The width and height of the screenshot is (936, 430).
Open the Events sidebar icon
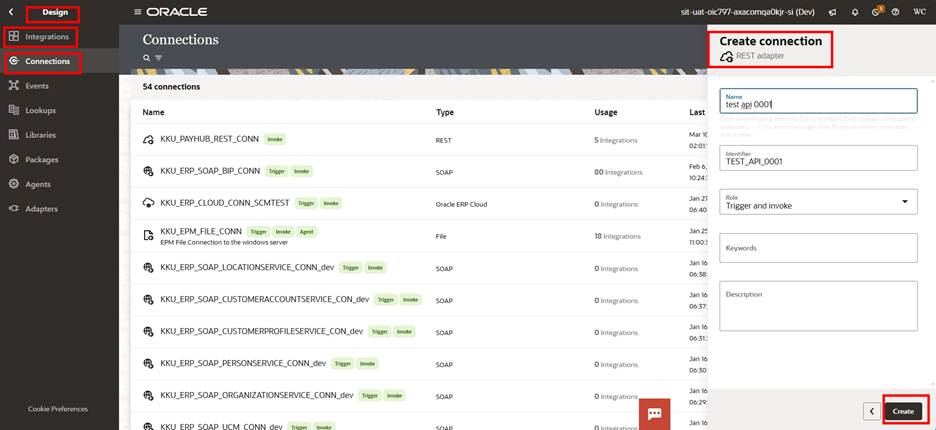[14, 85]
